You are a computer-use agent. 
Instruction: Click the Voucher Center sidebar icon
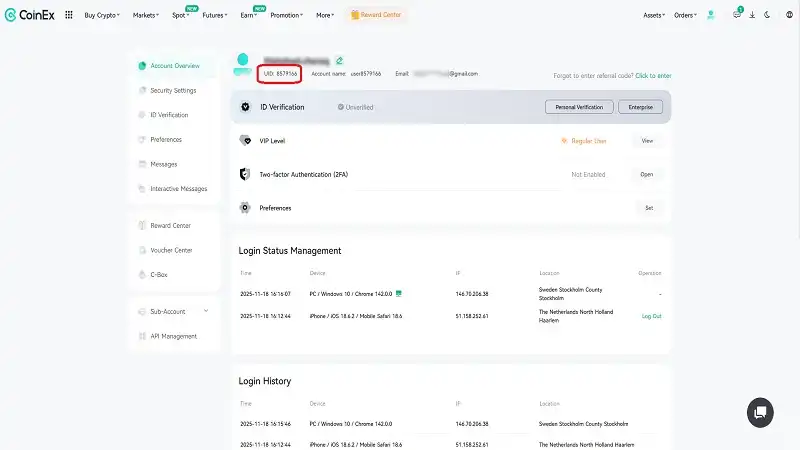click(x=142, y=250)
